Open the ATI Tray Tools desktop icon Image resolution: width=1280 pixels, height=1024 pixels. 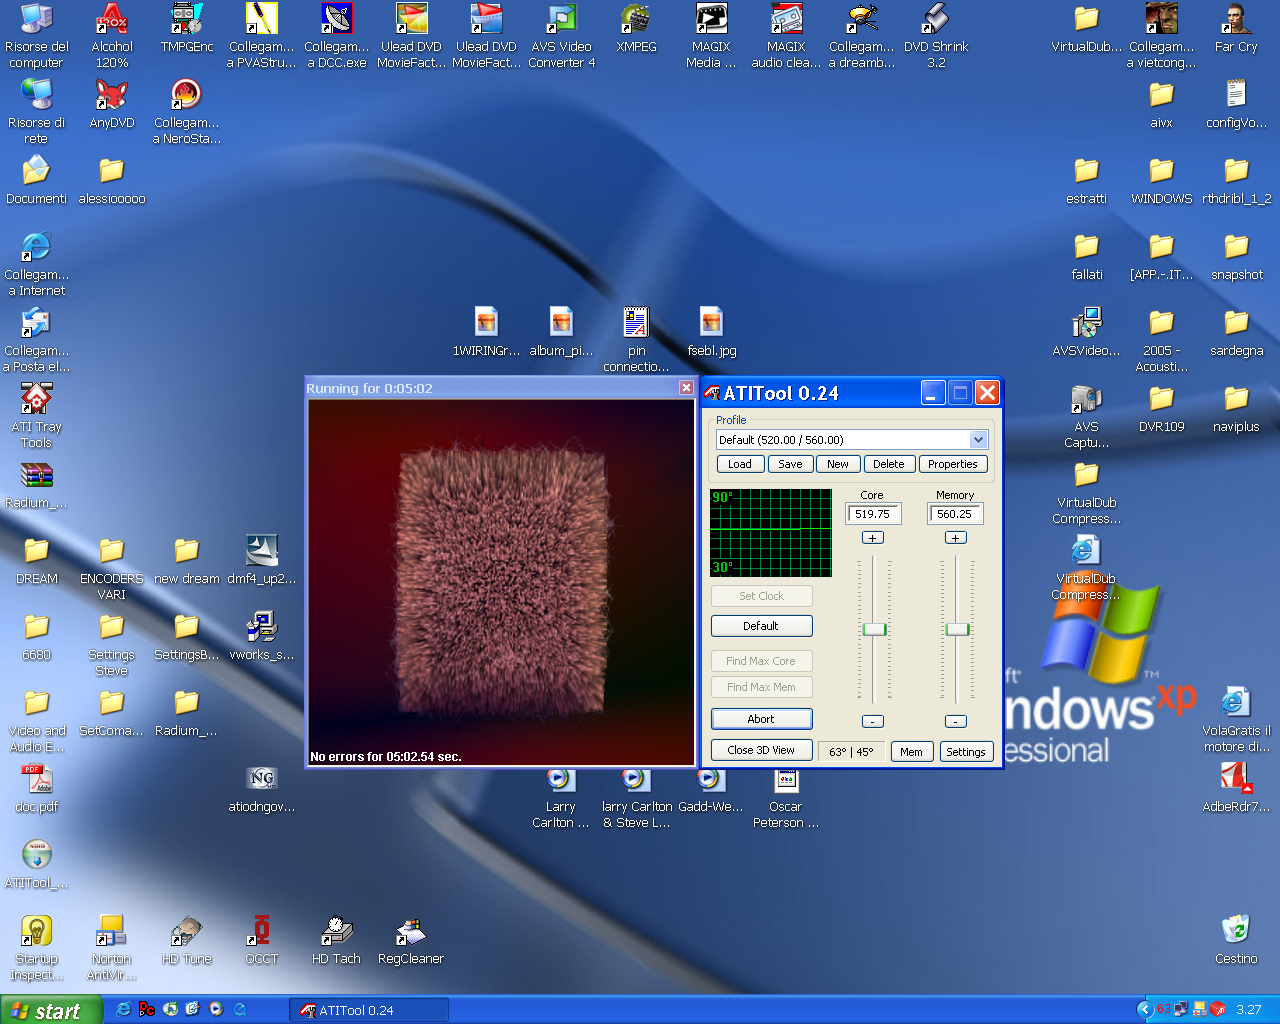coord(36,400)
